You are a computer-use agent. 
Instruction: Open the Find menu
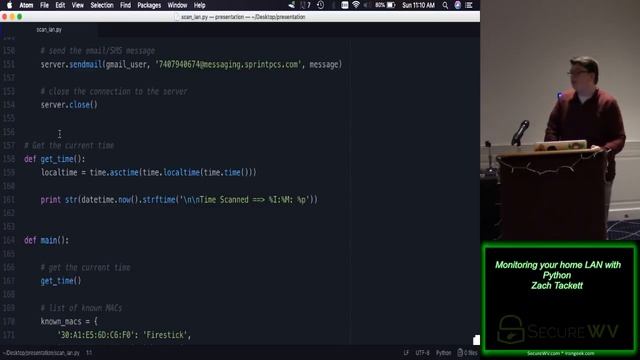125,5
